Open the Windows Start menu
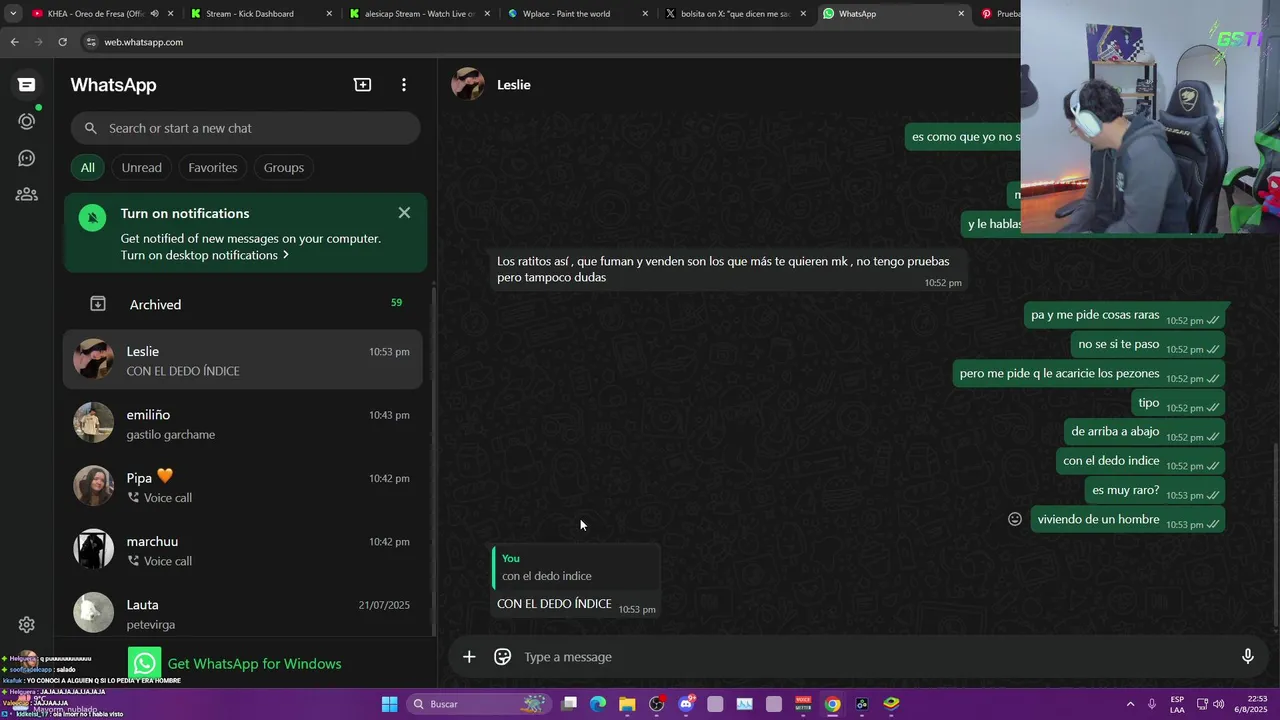This screenshot has height=720, width=1280. click(389, 704)
